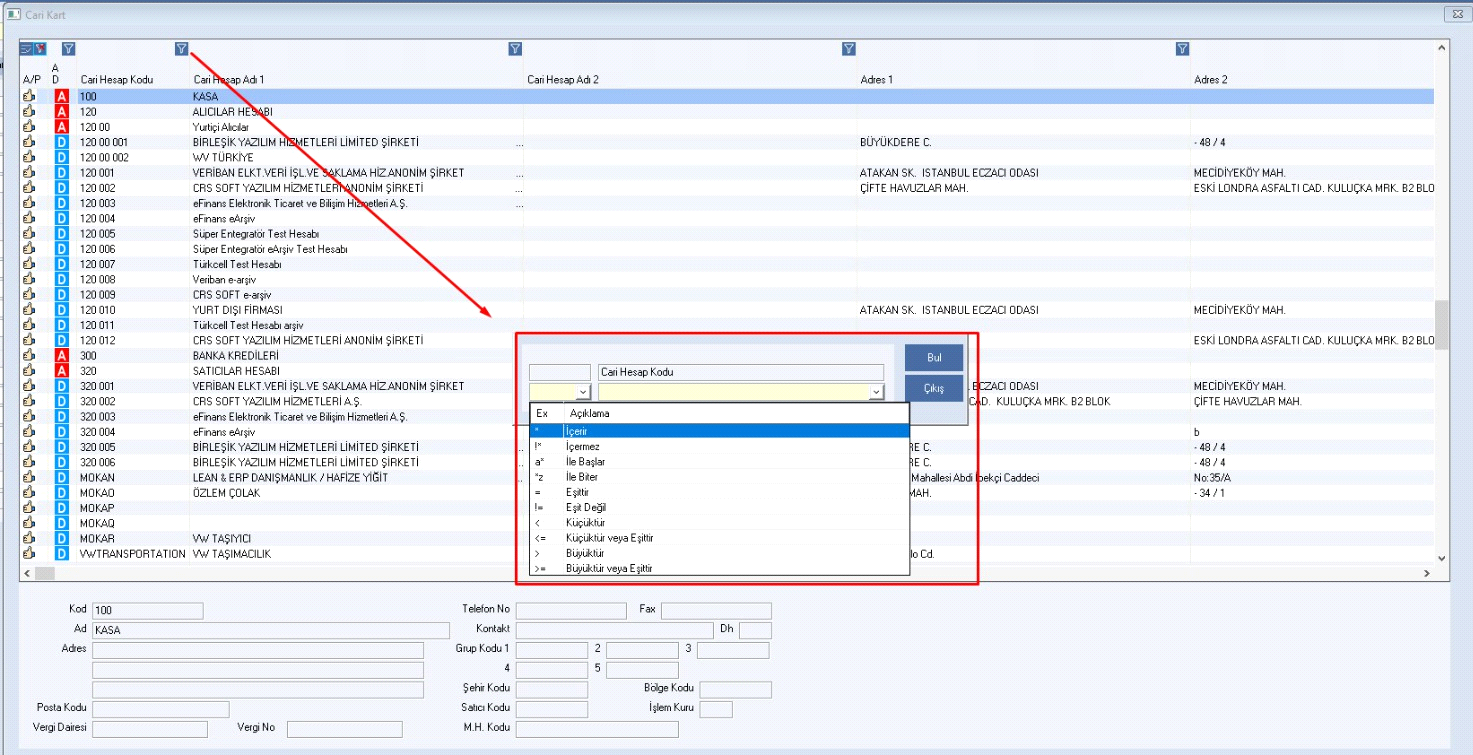Choose "İle Başlar" from the operator list

585,462
